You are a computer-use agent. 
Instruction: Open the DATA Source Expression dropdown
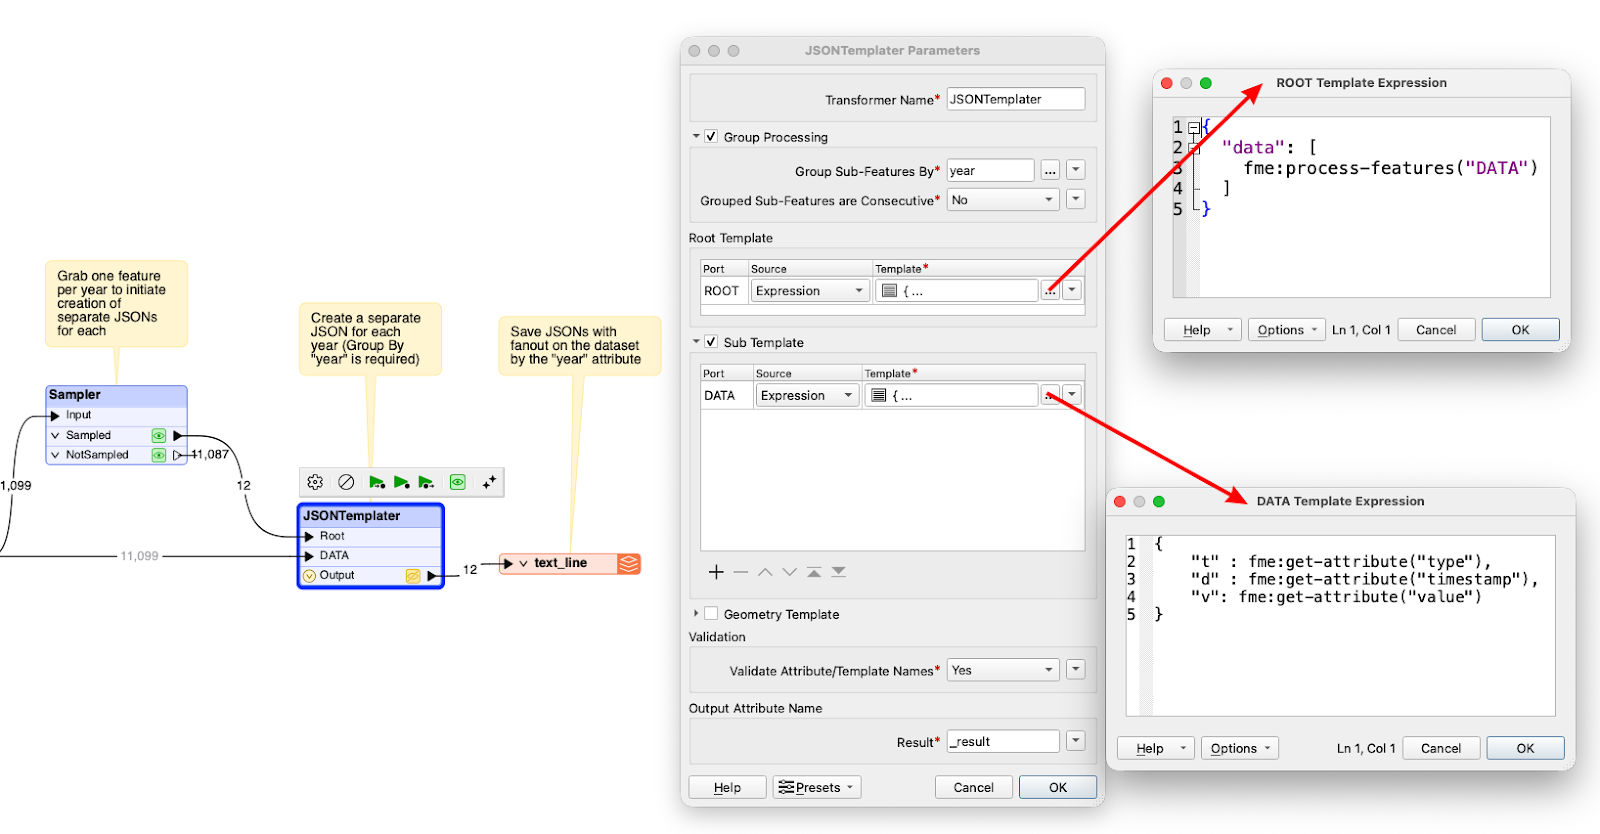pyautogui.click(x=807, y=395)
